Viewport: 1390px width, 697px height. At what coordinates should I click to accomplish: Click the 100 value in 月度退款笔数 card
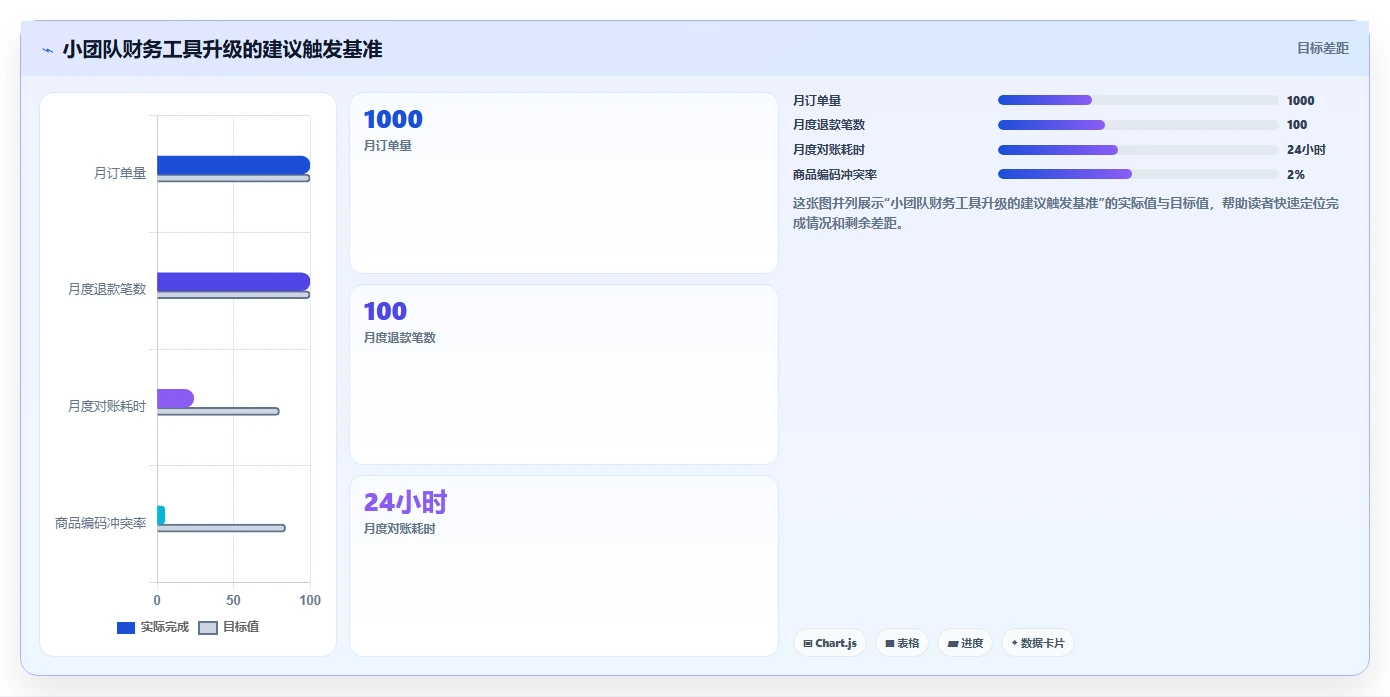coord(385,311)
